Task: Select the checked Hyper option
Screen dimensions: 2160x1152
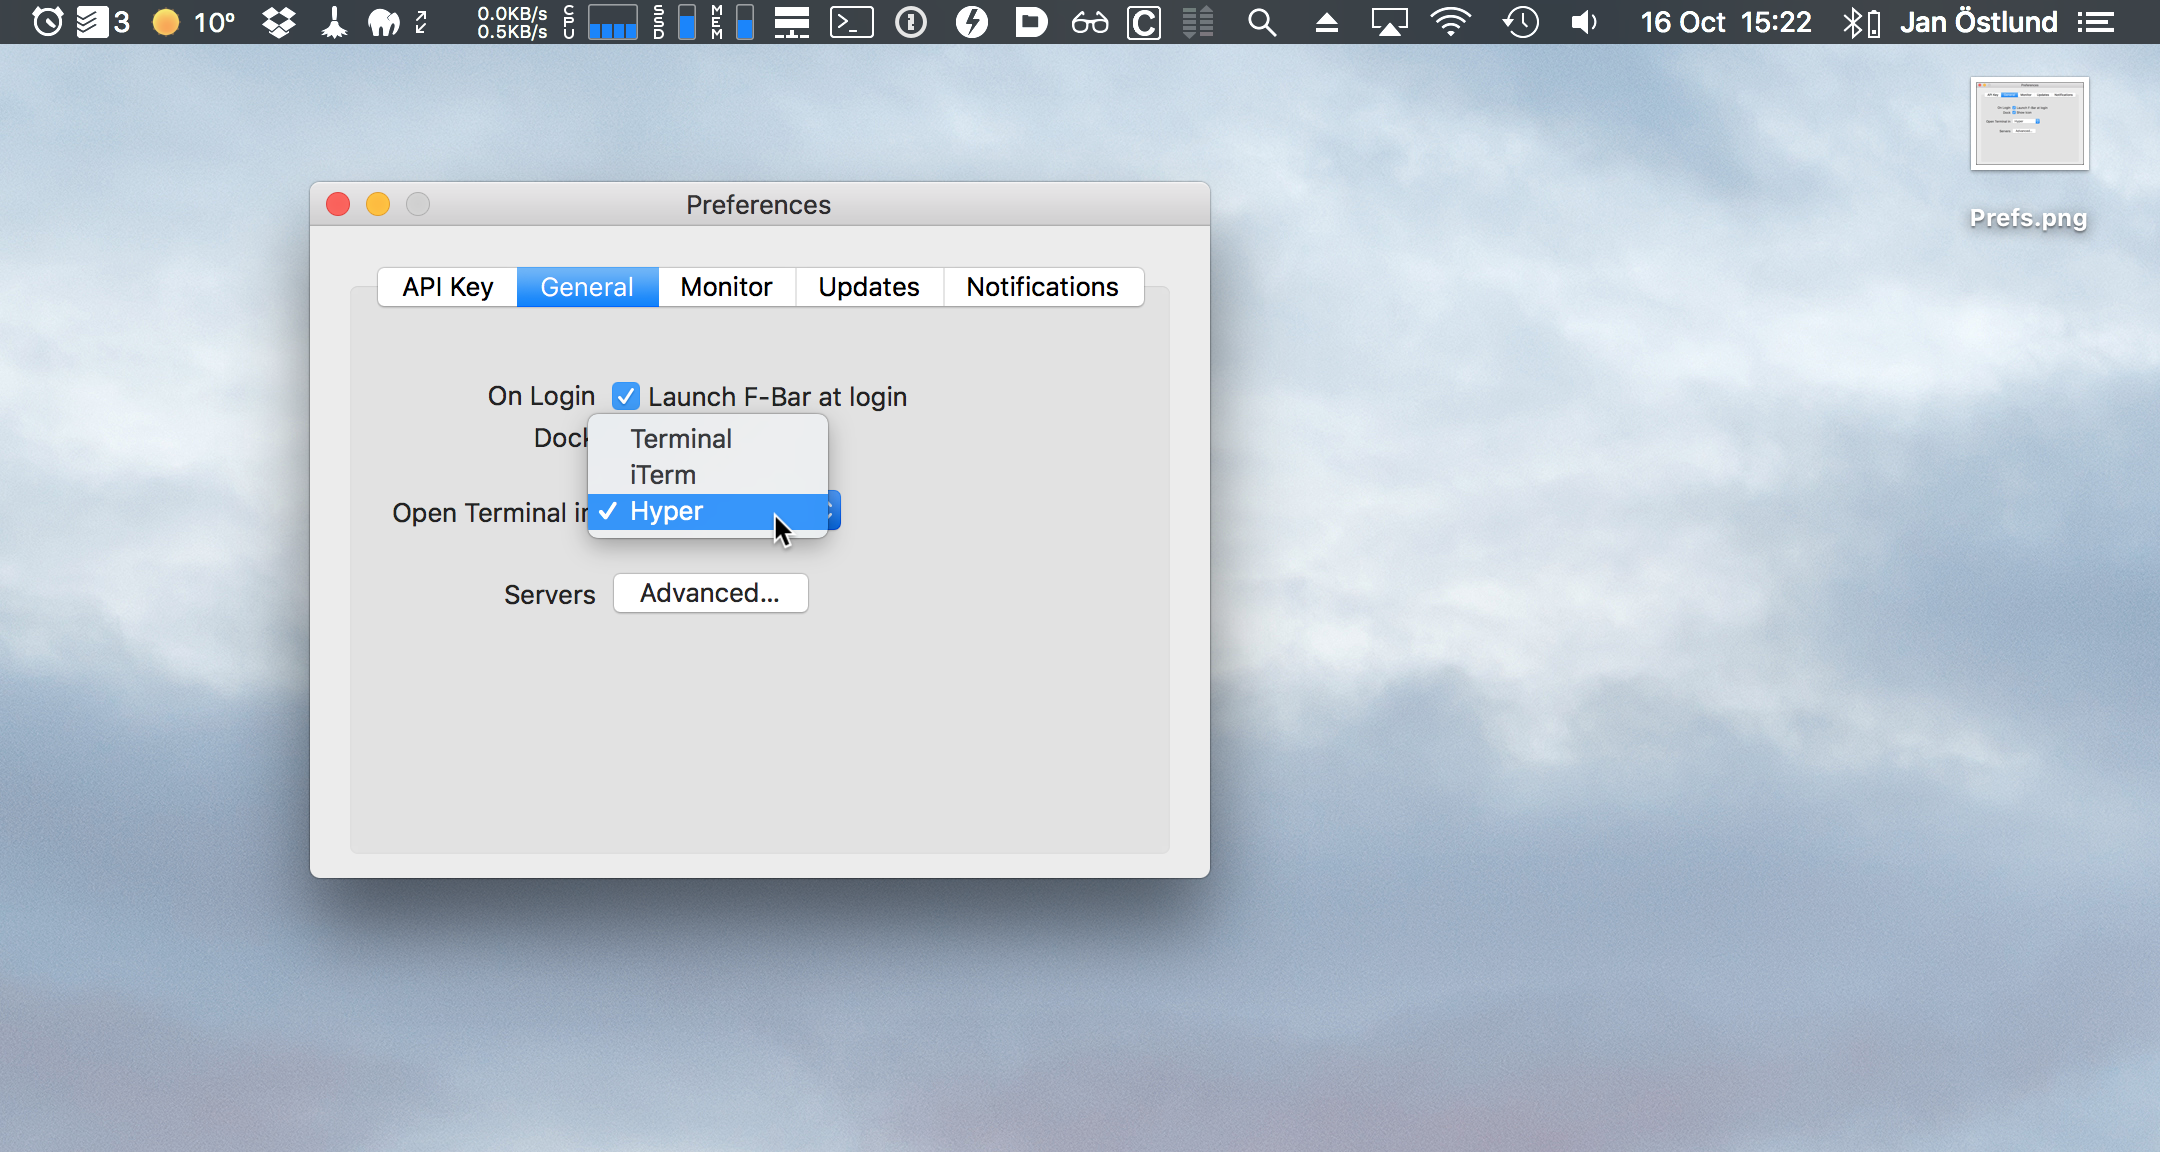Action: (x=667, y=511)
